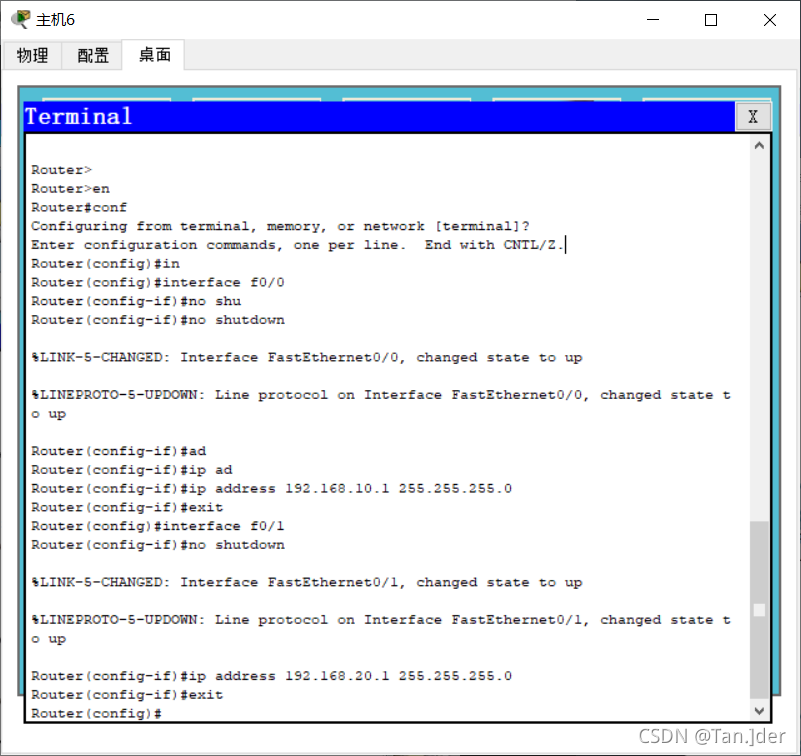Close the 主机6 window
Screen dimensions: 801x756
click(x=769, y=20)
